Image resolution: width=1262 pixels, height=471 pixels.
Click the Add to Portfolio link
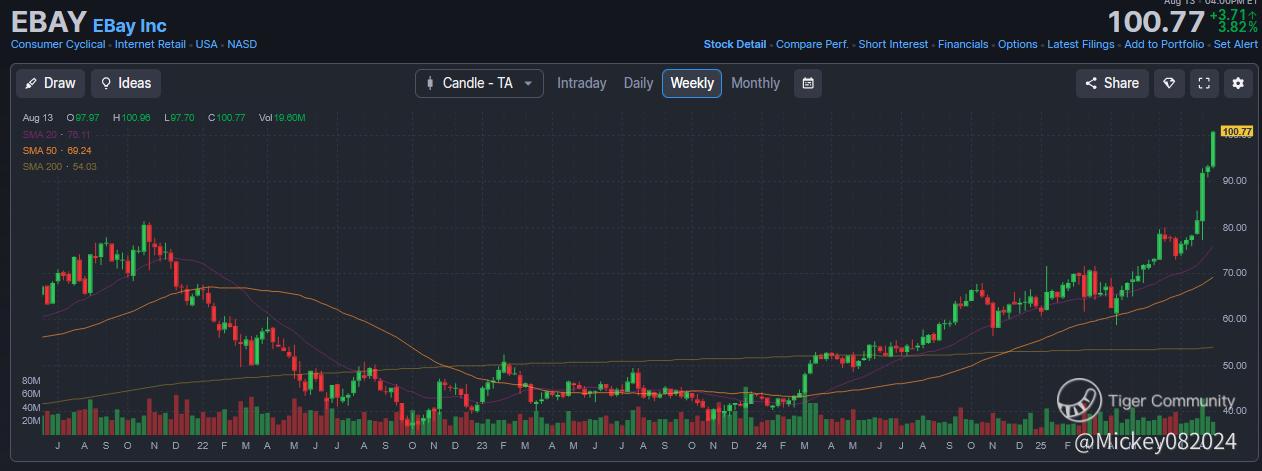[x=1164, y=44]
